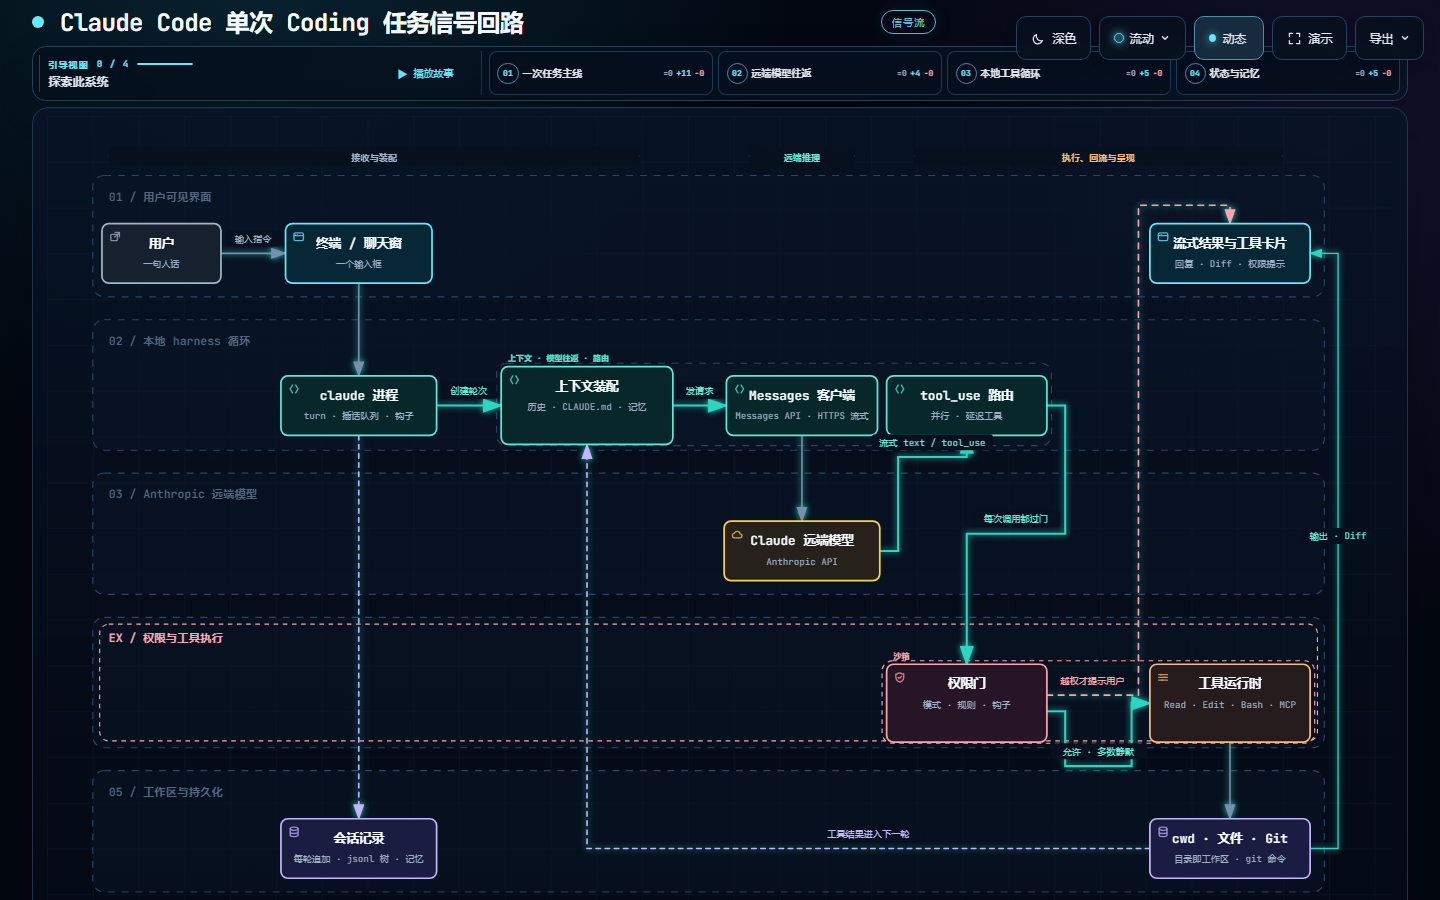Click the database icon on the 会话记录 node
Image resolution: width=1440 pixels, height=900 pixels.
(294, 832)
